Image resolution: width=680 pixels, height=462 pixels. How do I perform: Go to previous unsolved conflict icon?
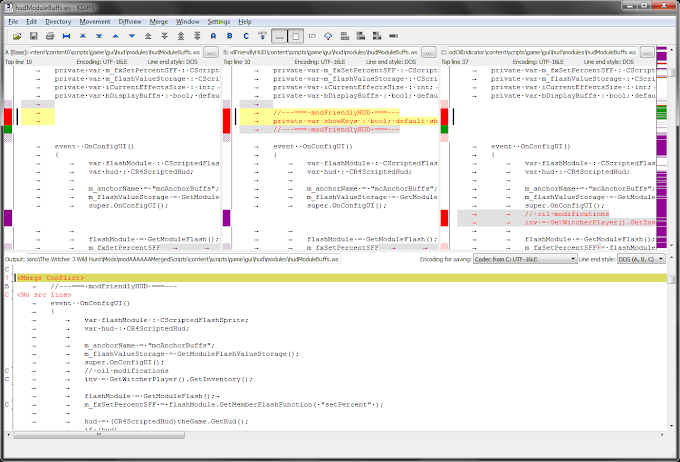[x=181, y=36]
